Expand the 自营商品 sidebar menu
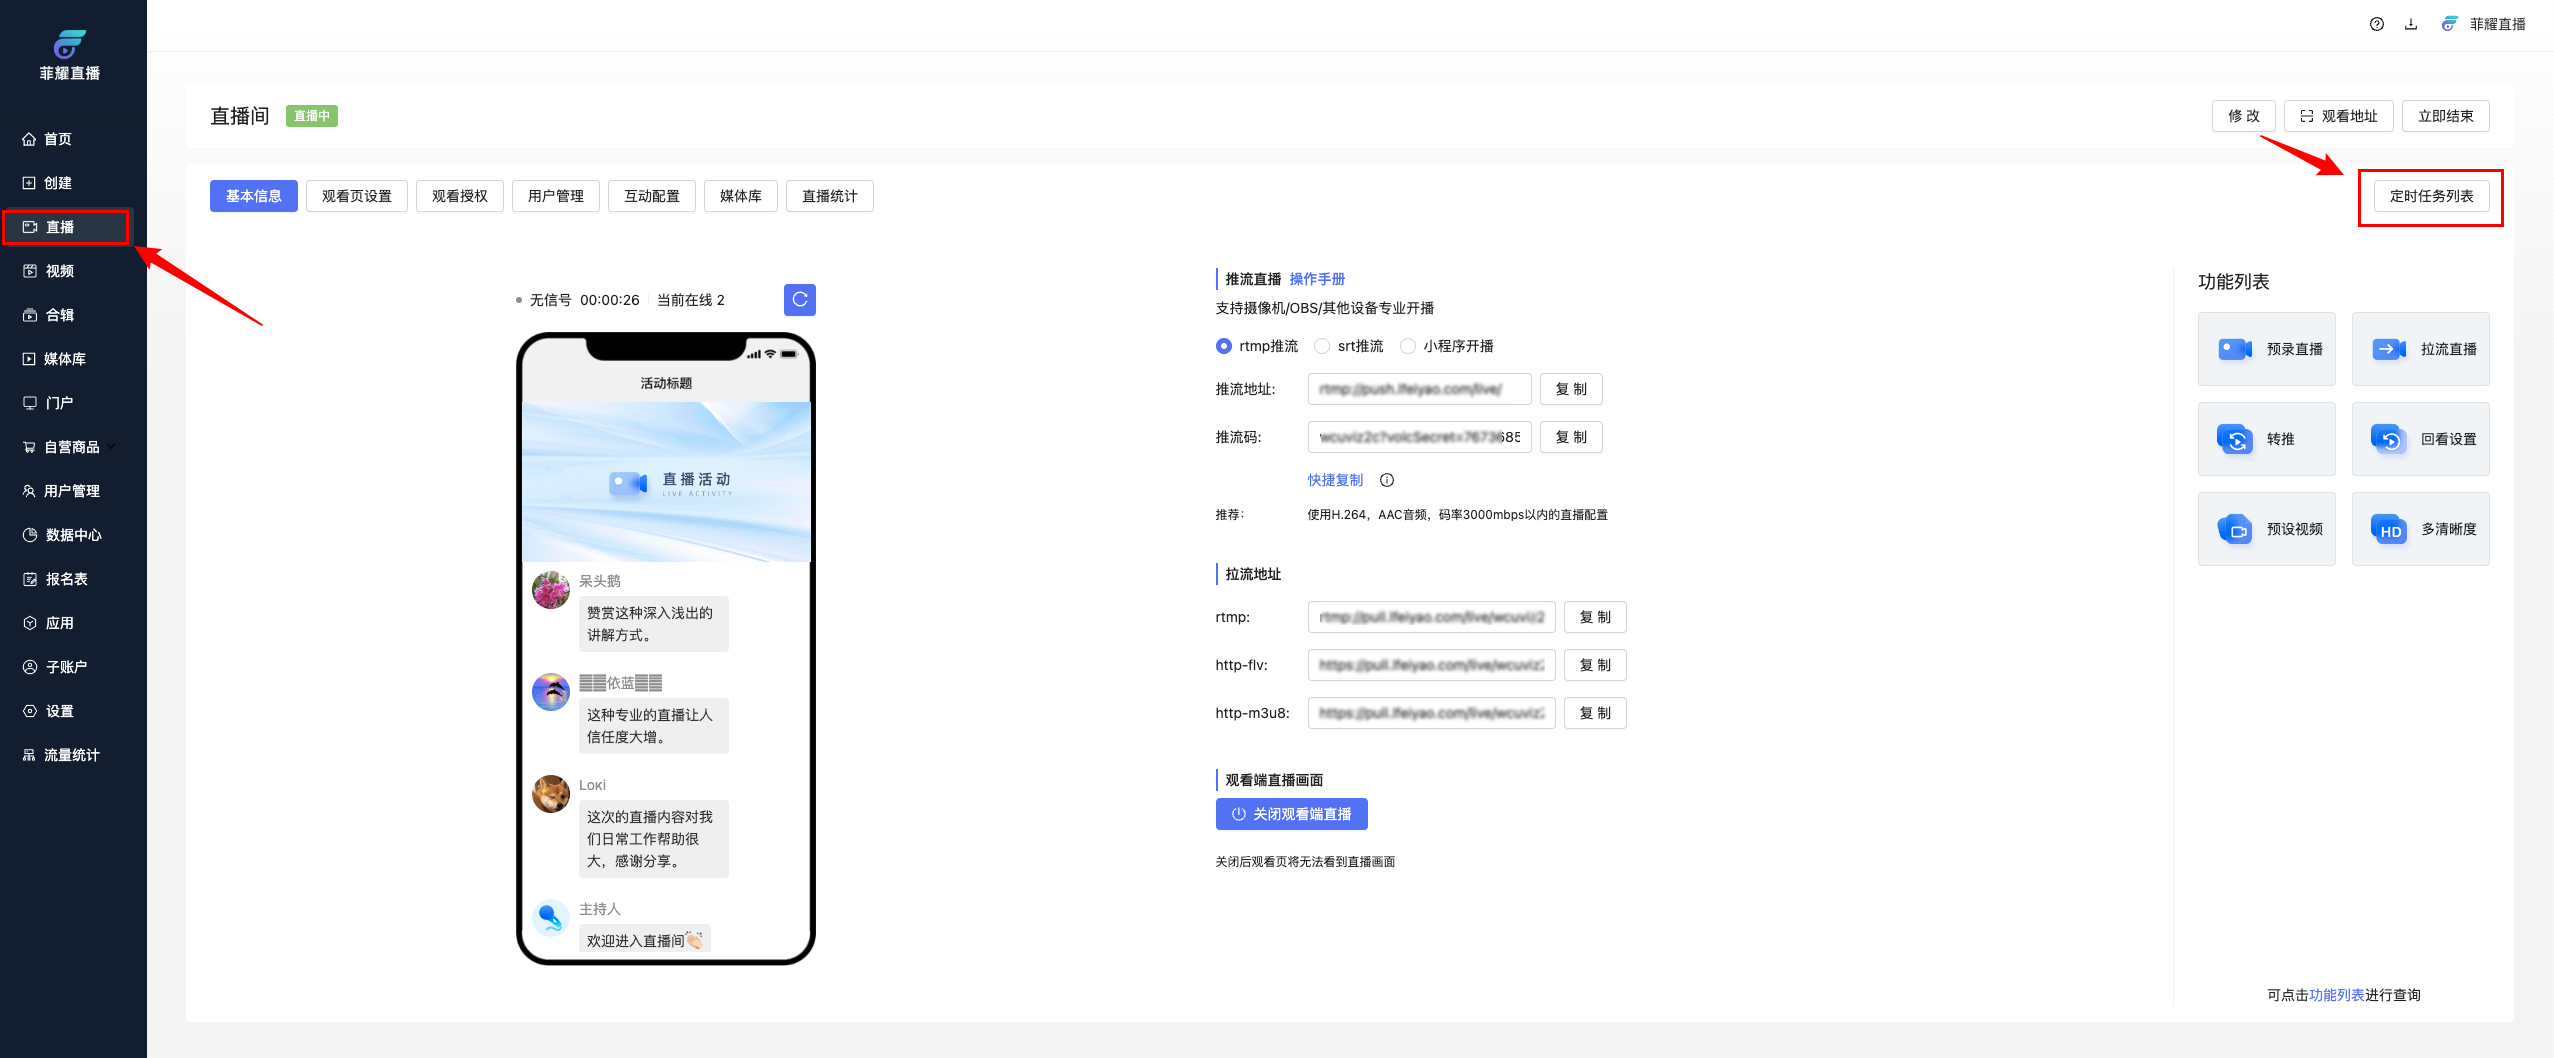This screenshot has height=1058, width=2554. (72, 447)
